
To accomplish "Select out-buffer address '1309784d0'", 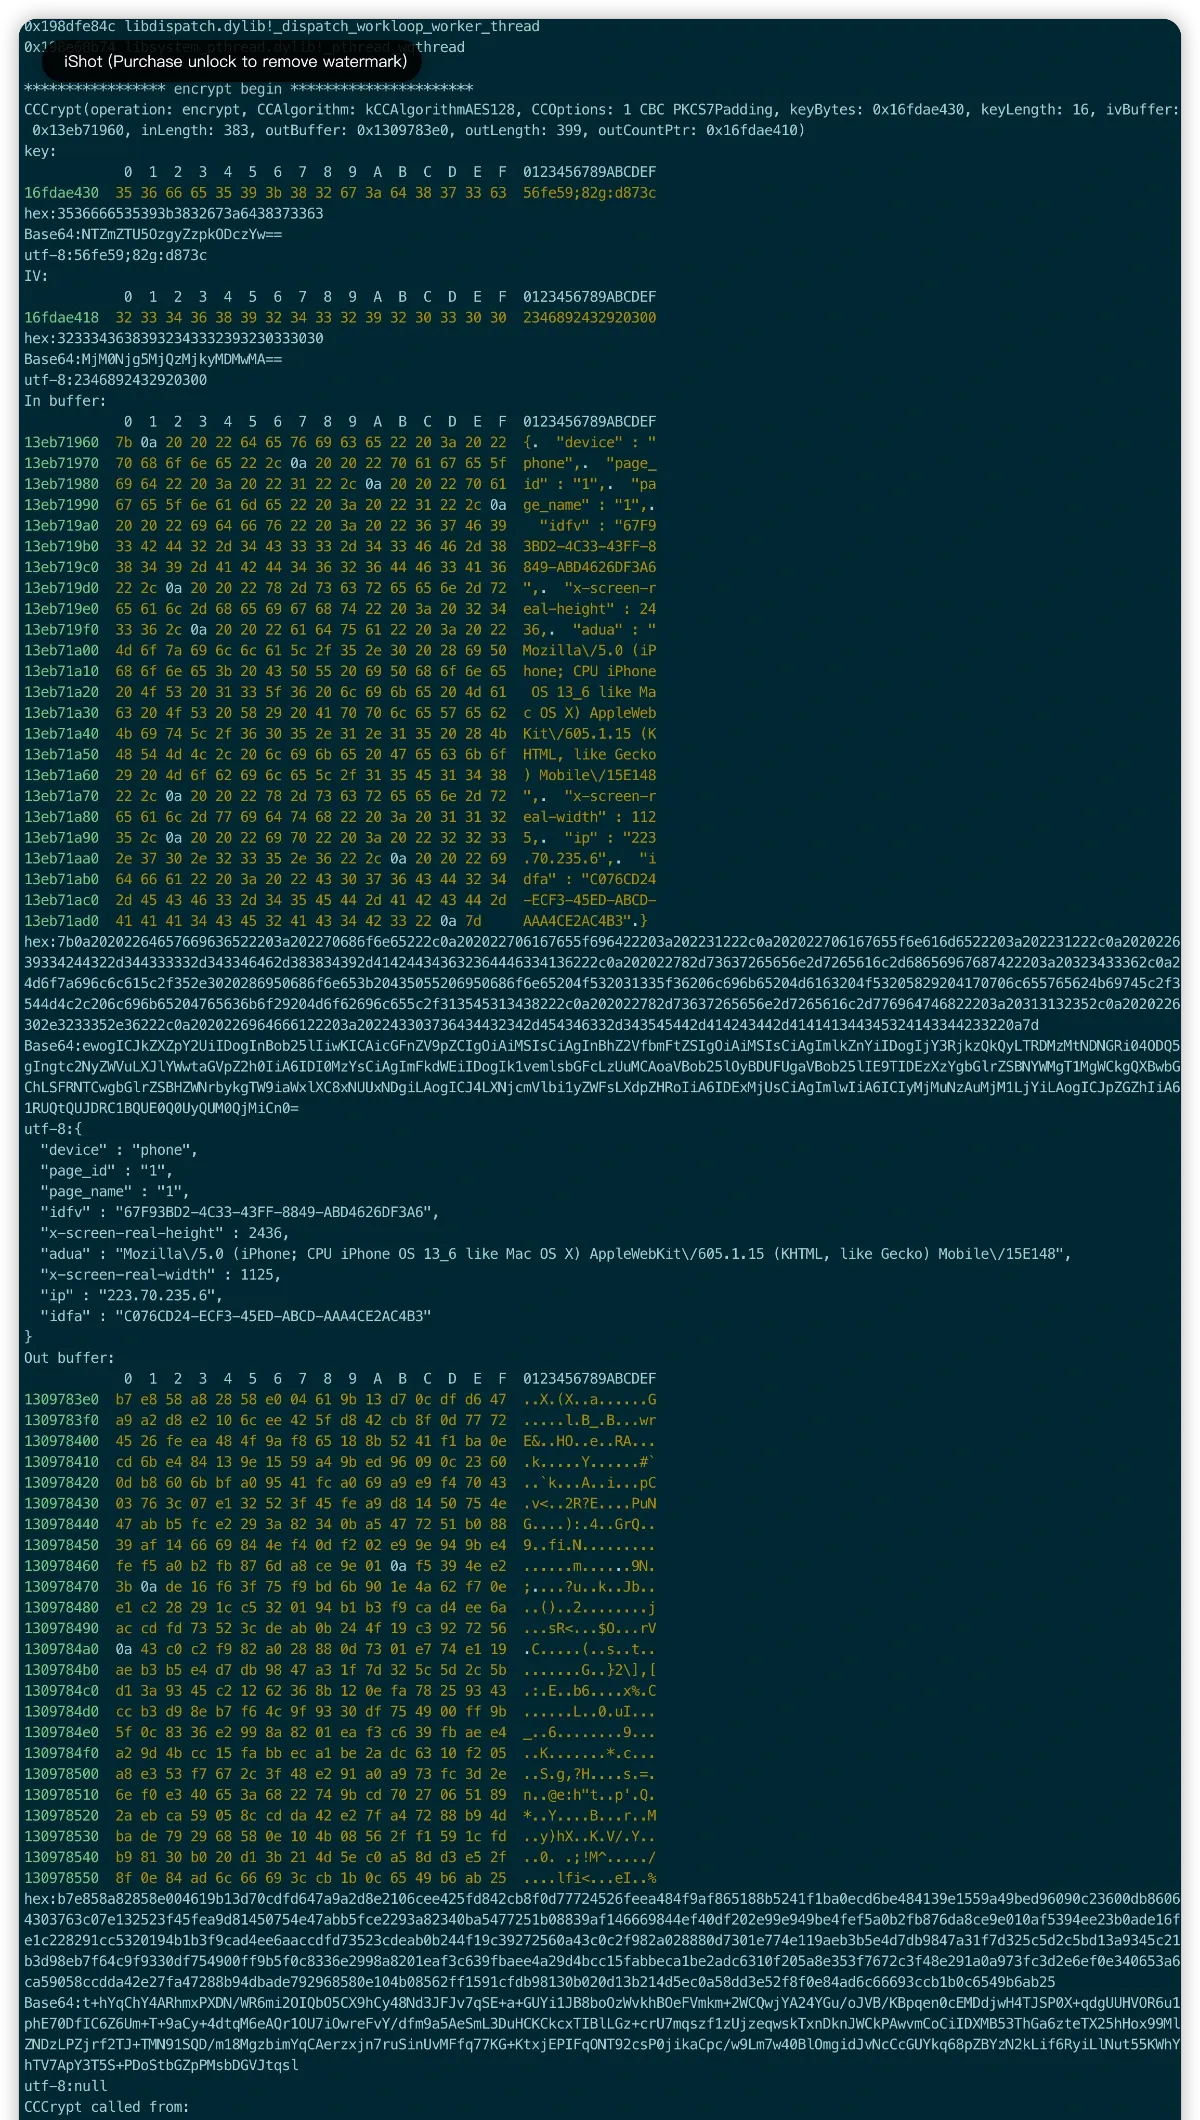I will click(61, 1712).
